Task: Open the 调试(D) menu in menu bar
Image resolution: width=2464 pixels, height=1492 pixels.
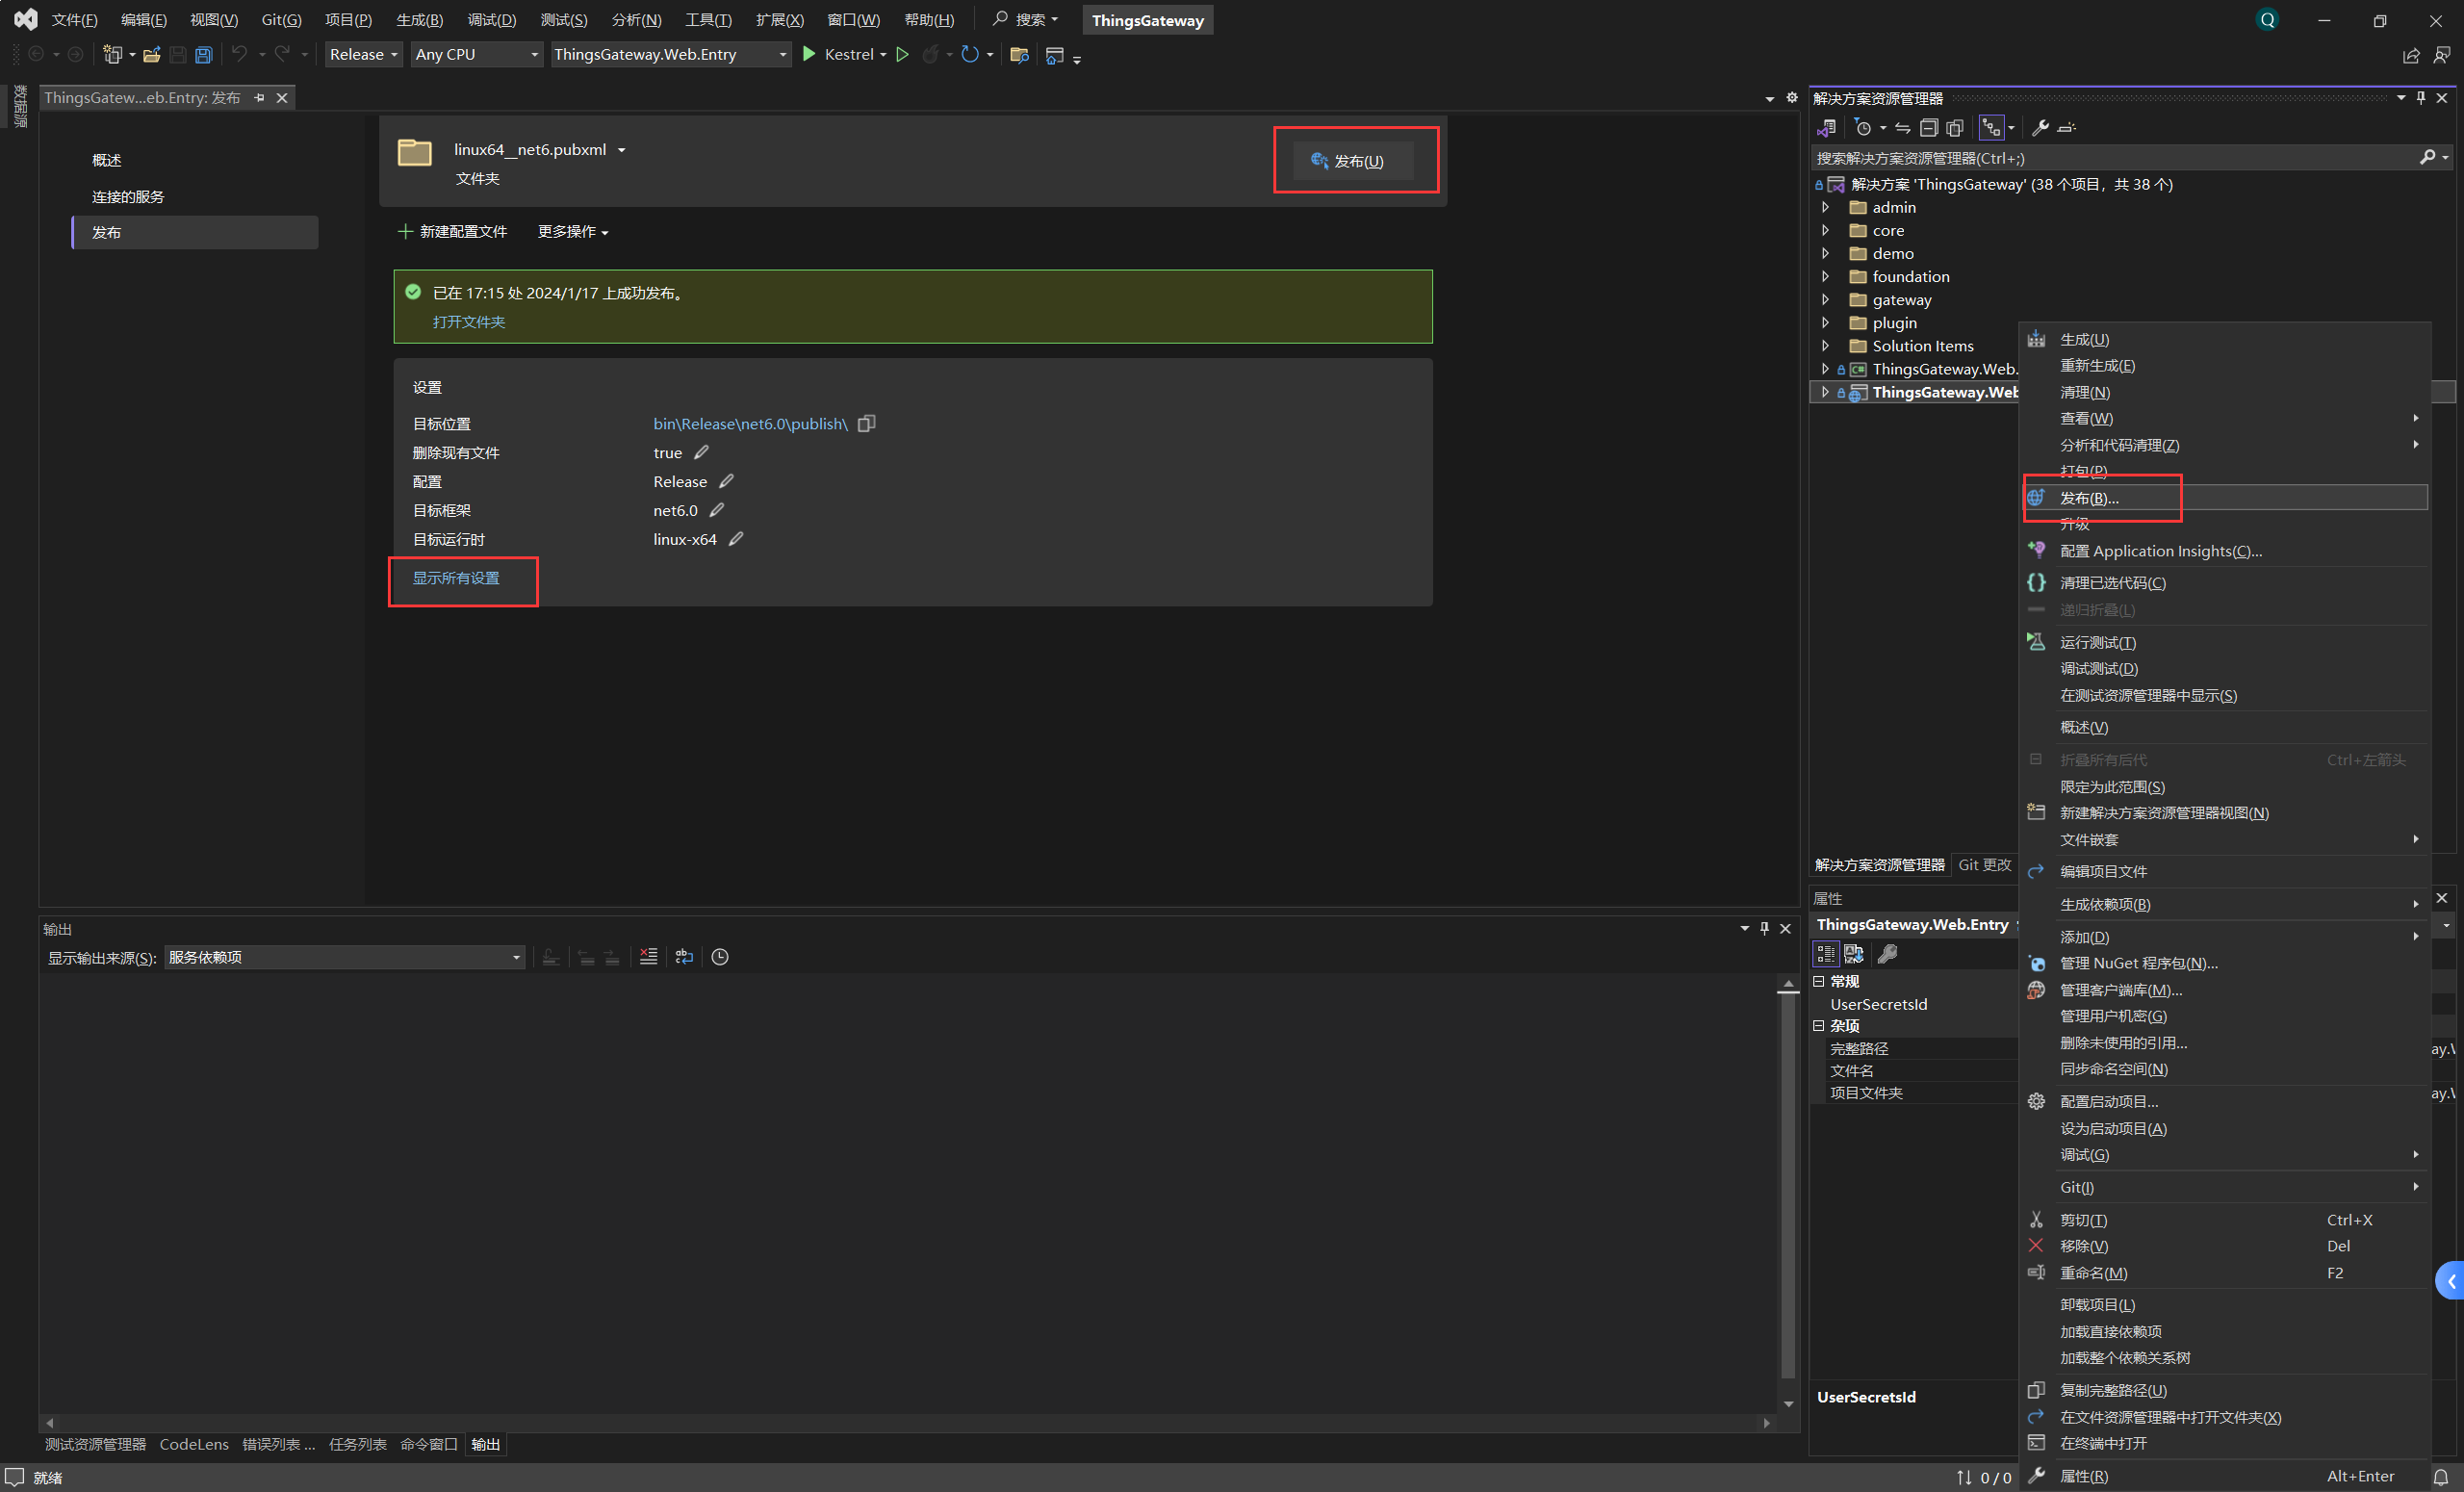Action: point(492,20)
